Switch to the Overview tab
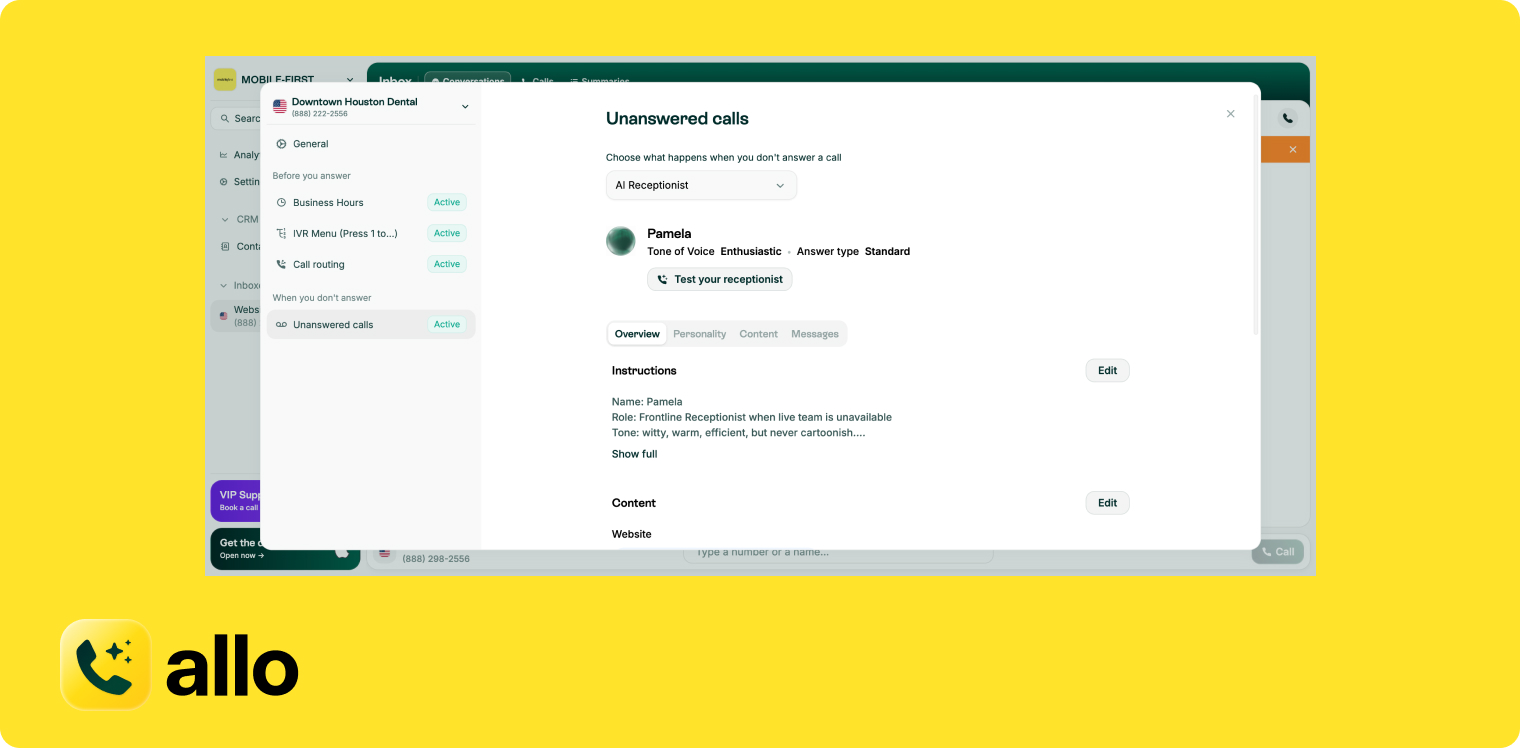This screenshot has width=1520, height=748. pos(637,334)
